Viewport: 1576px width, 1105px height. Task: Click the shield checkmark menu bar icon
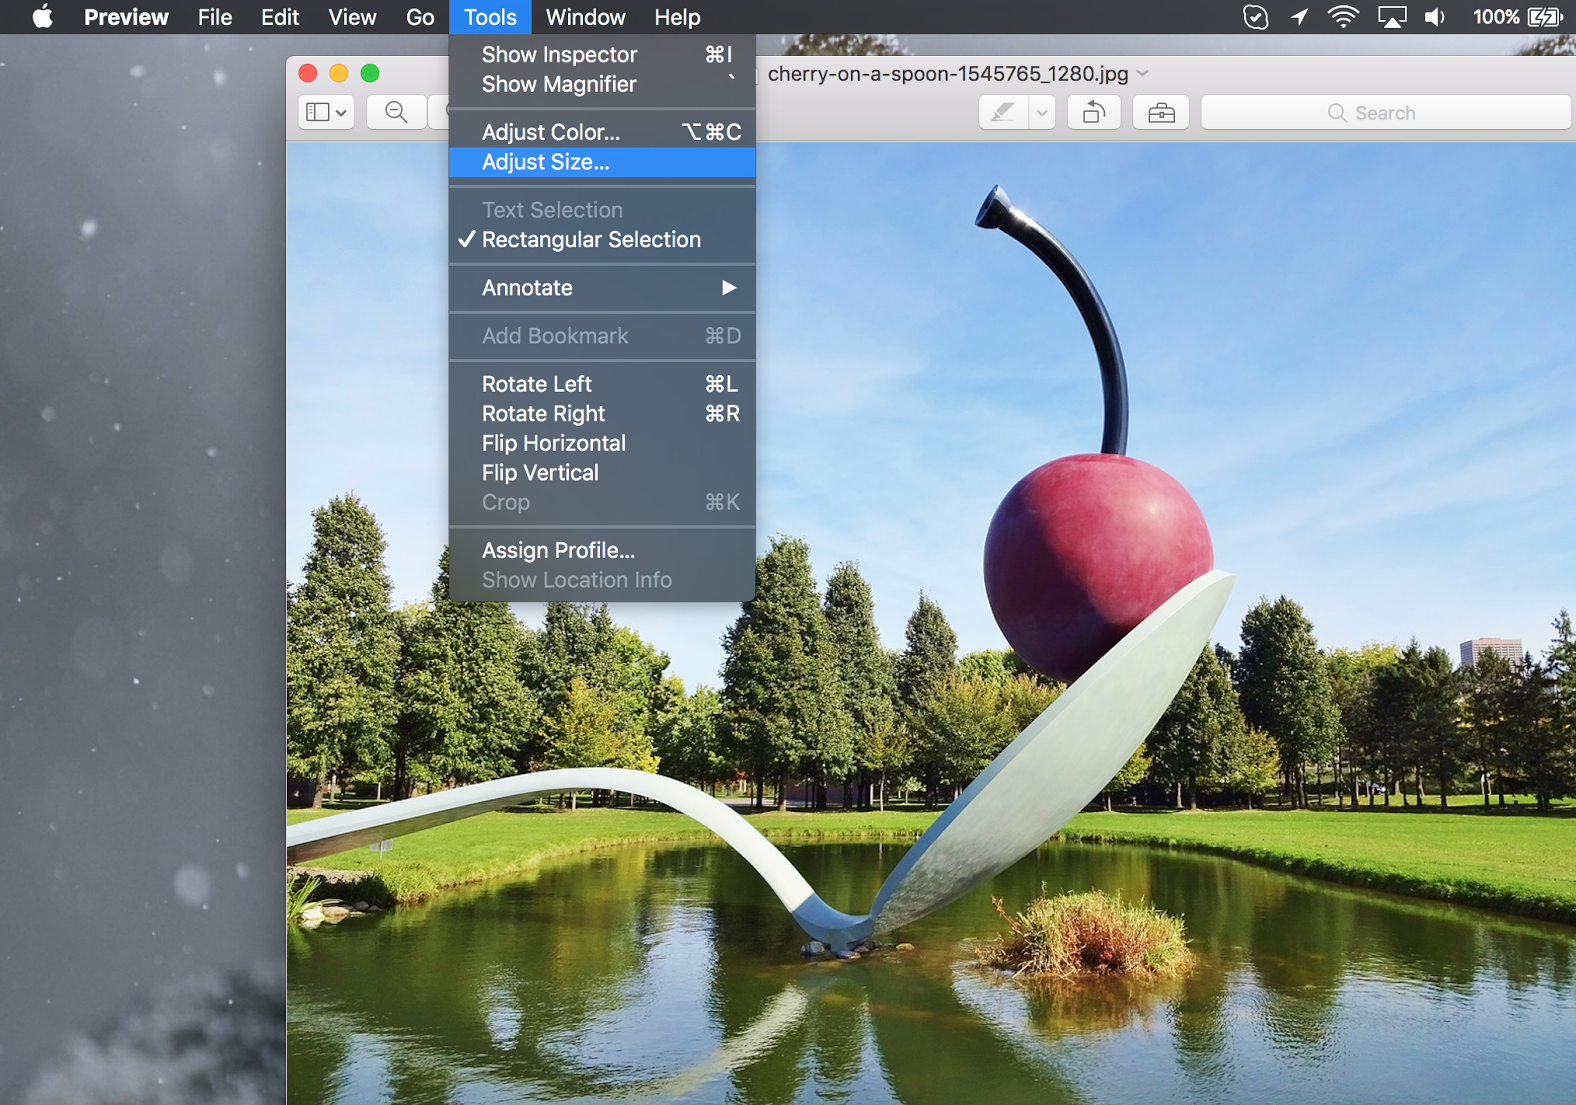click(x=1255, y=17)
